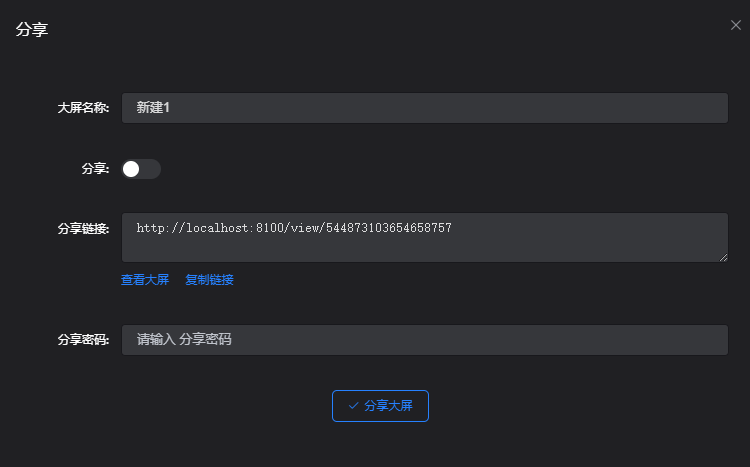Click the 新建1 name text
Screen dimensions: 750x467
point(153,108)
